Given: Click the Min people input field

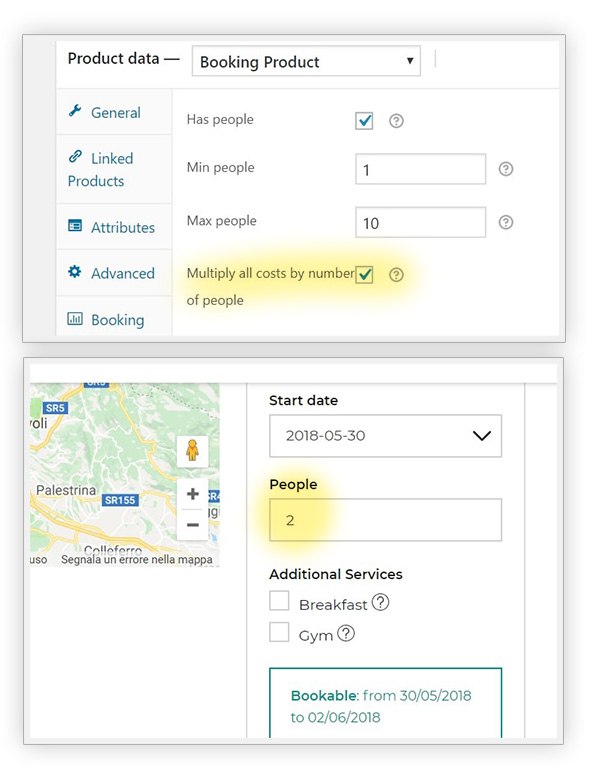Looking at the screenshot, I should point(421,169).
